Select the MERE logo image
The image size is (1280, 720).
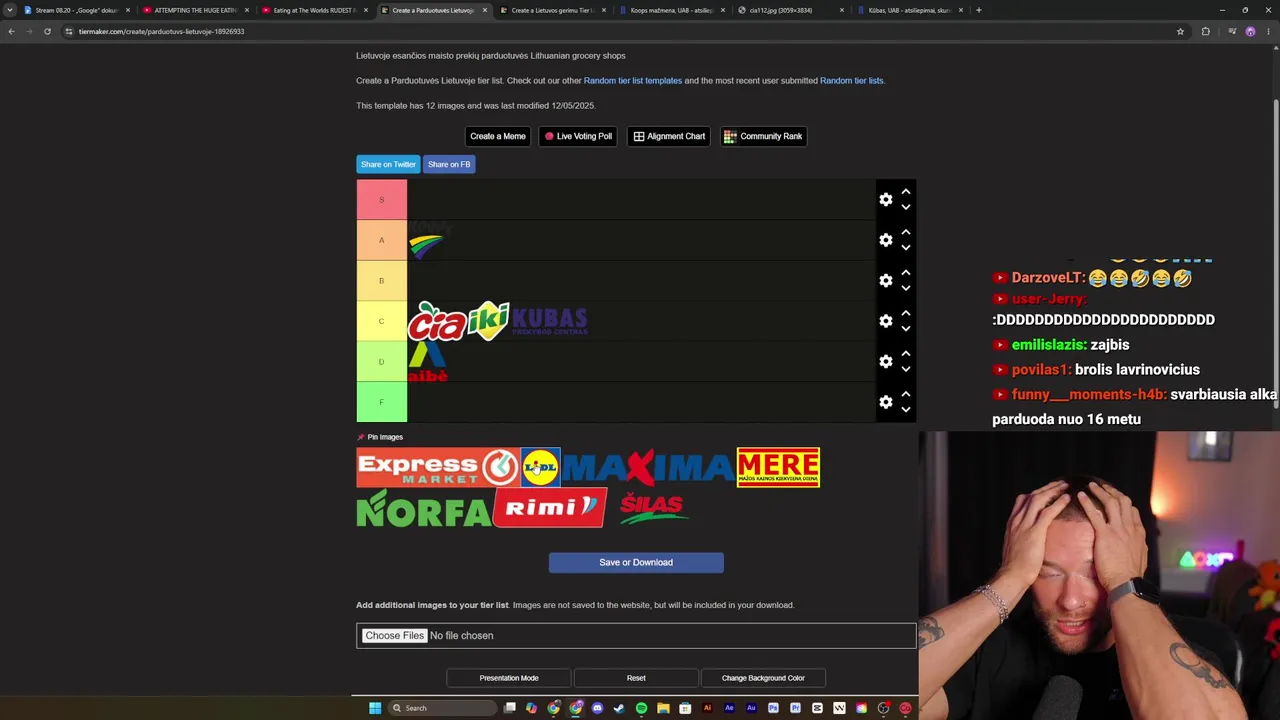tap(778, 467)
